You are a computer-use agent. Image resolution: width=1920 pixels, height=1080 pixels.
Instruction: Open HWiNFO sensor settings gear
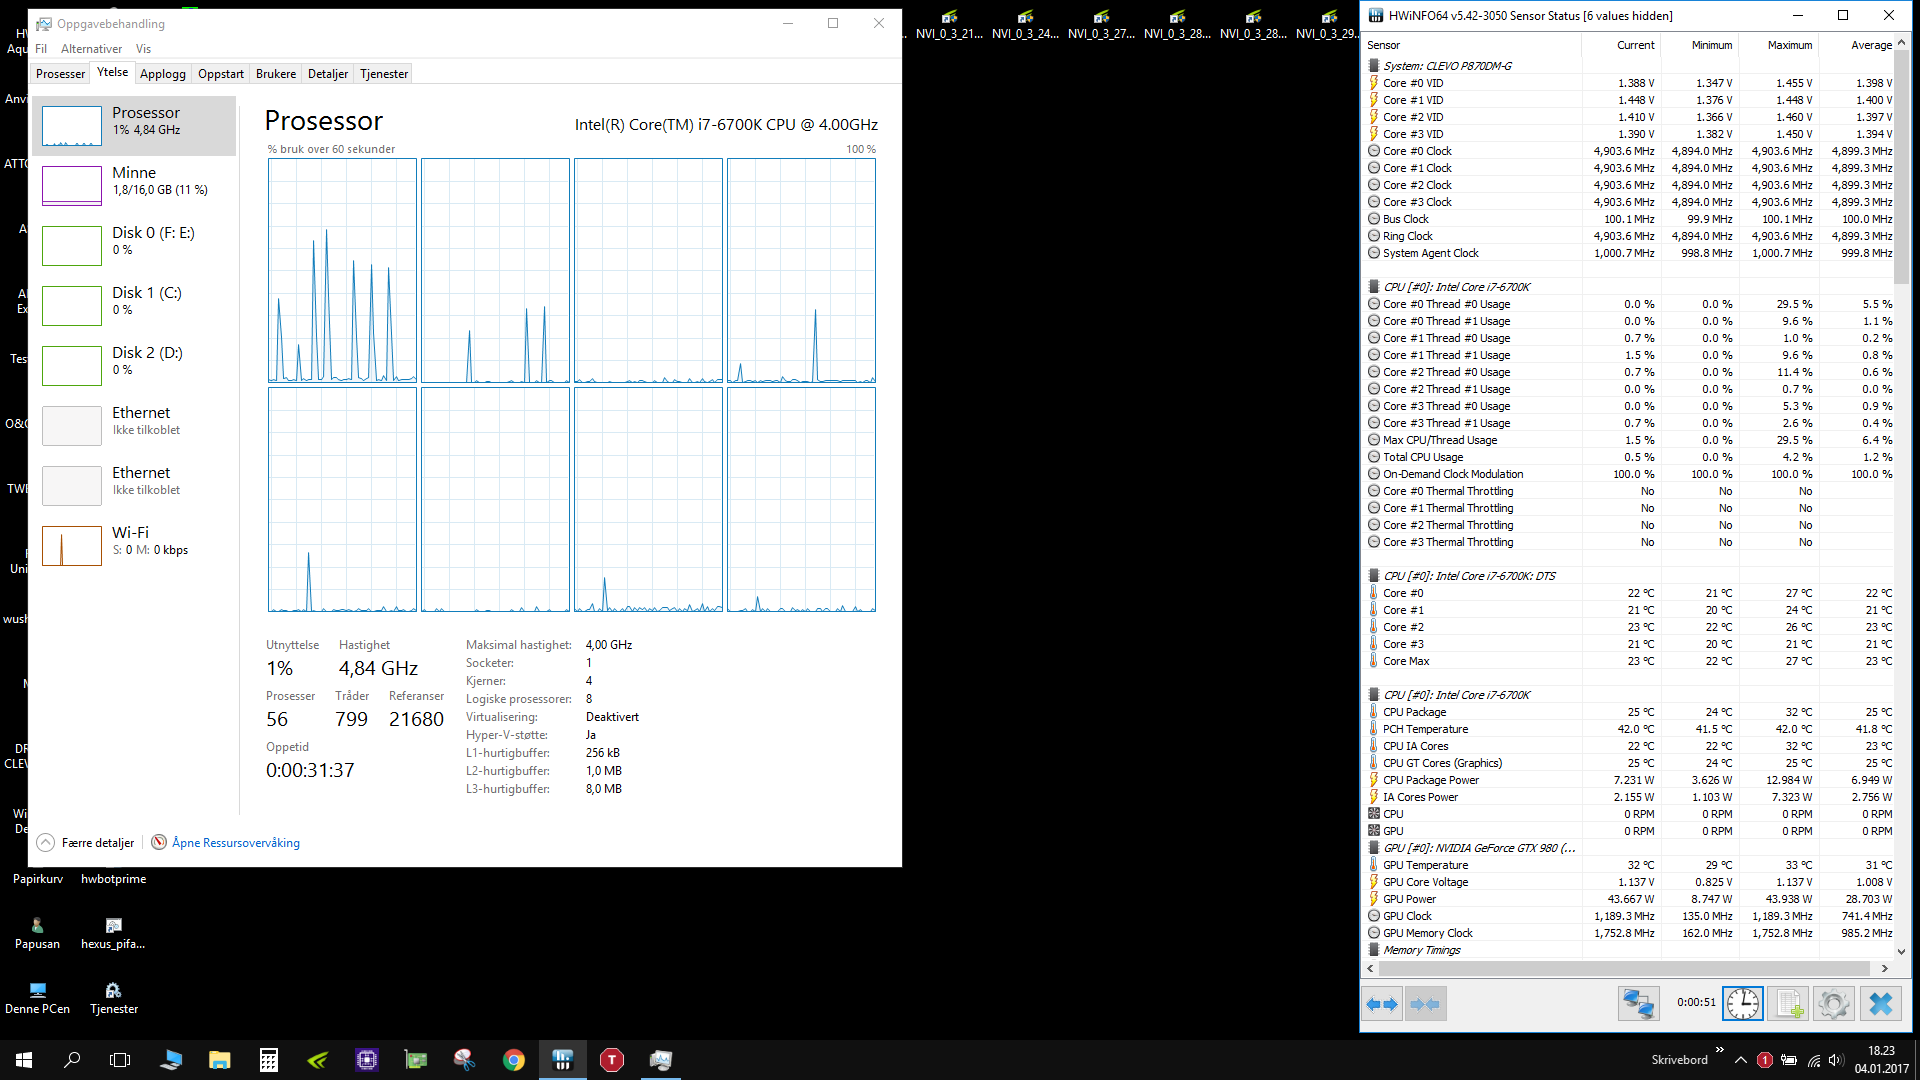coord(1833,1003)
